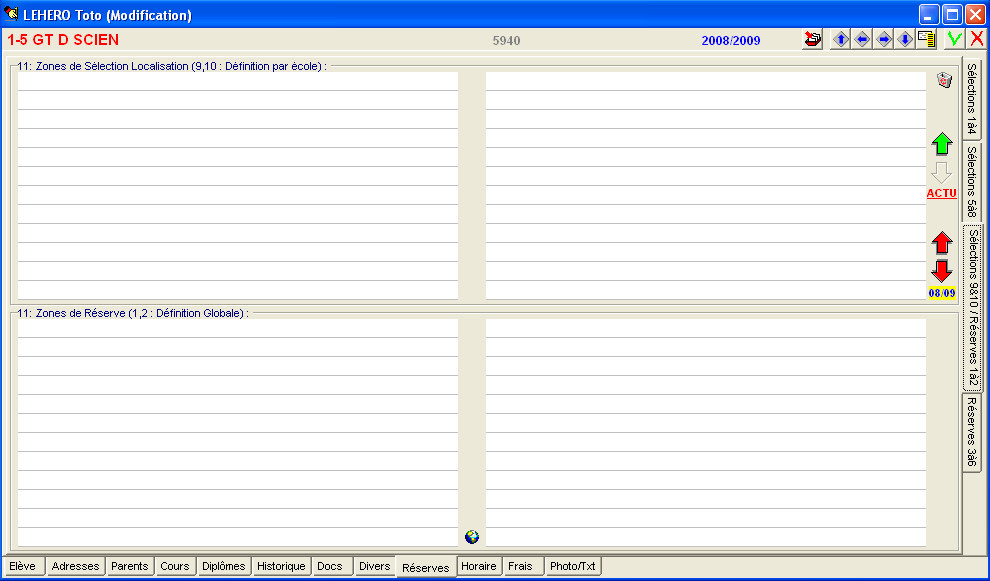This screenshot has width=990, height=581.
Task: Open the Adresses tab
Action: tap(75, 566)
